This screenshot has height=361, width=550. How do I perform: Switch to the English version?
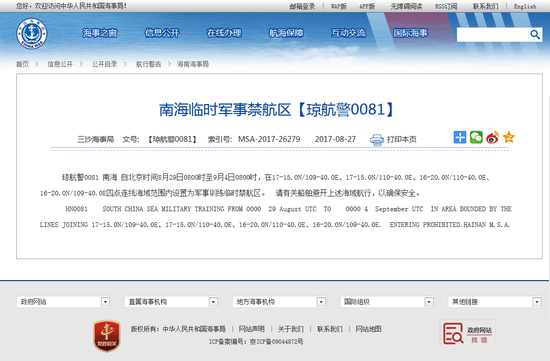[525, 6]
